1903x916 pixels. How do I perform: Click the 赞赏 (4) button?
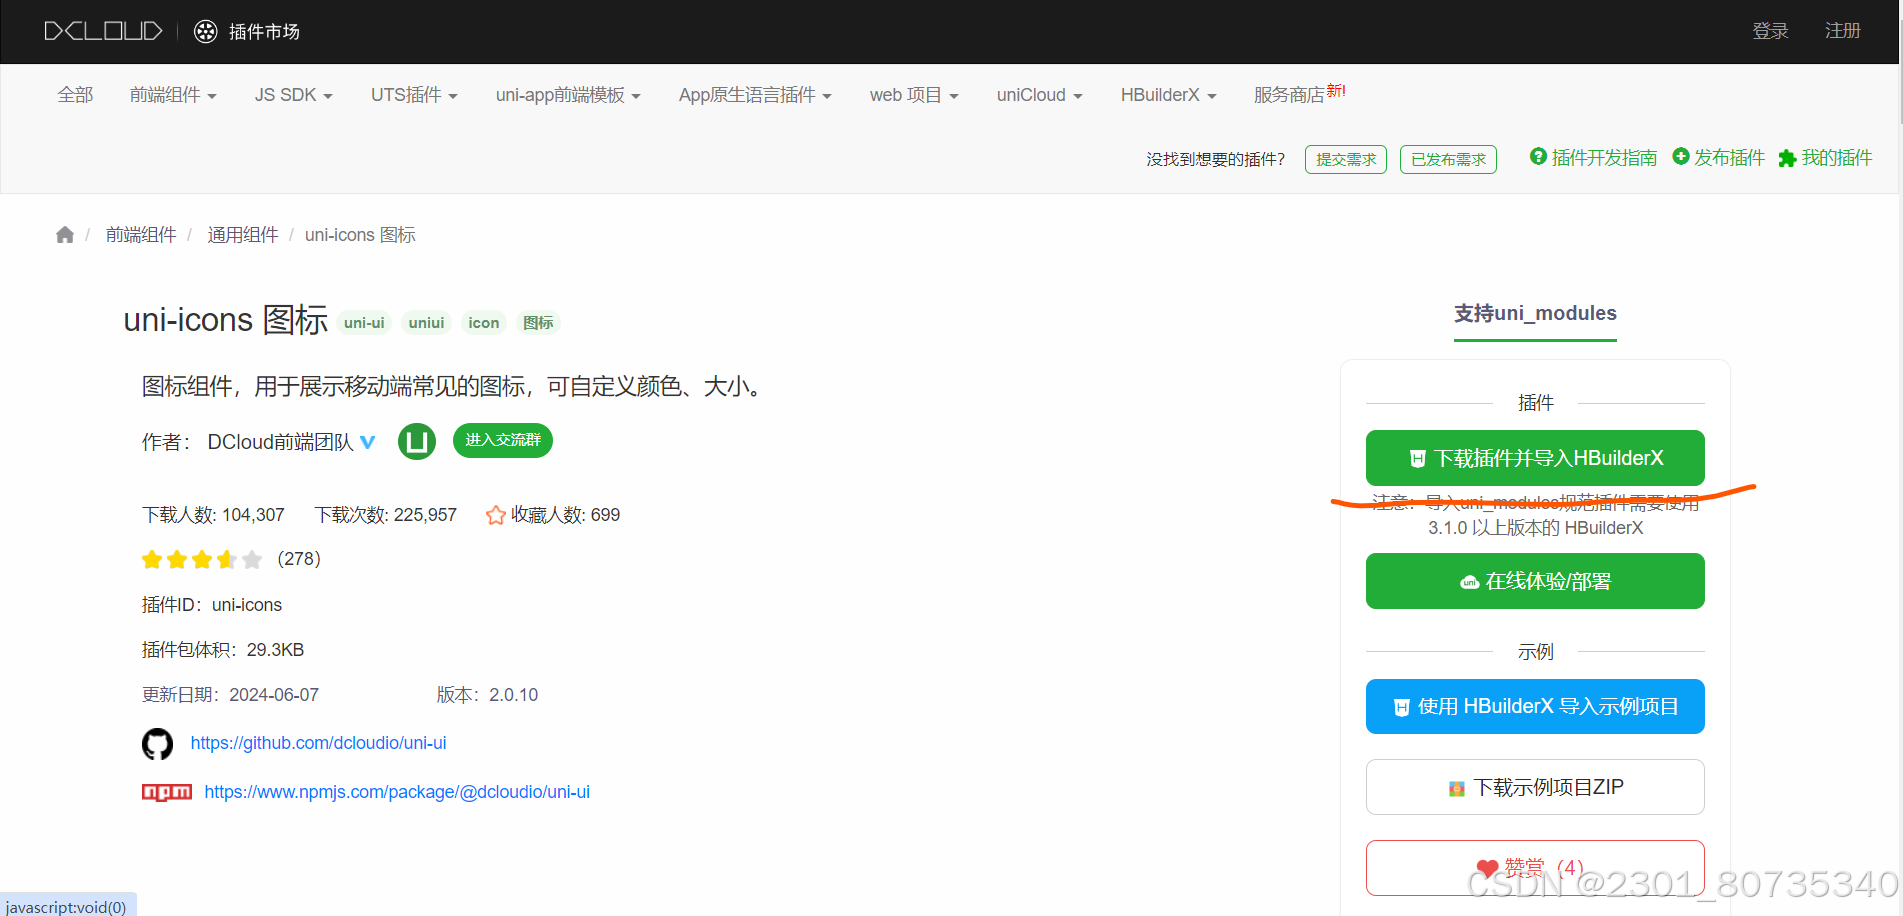point(1535,868)
